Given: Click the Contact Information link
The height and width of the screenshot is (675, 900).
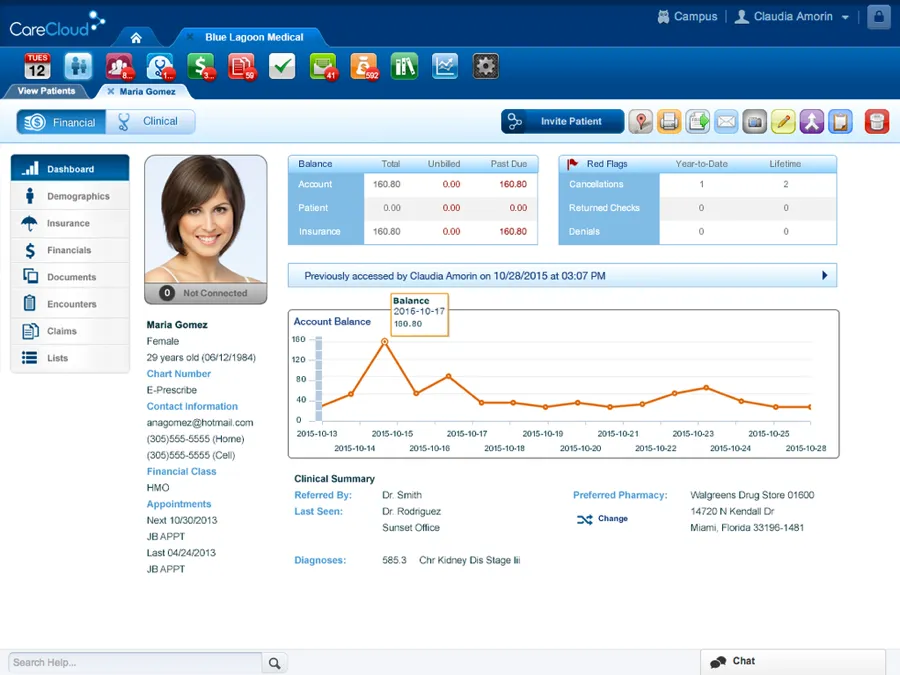Looking at the screenshot, I should click(x=192, y=406).
